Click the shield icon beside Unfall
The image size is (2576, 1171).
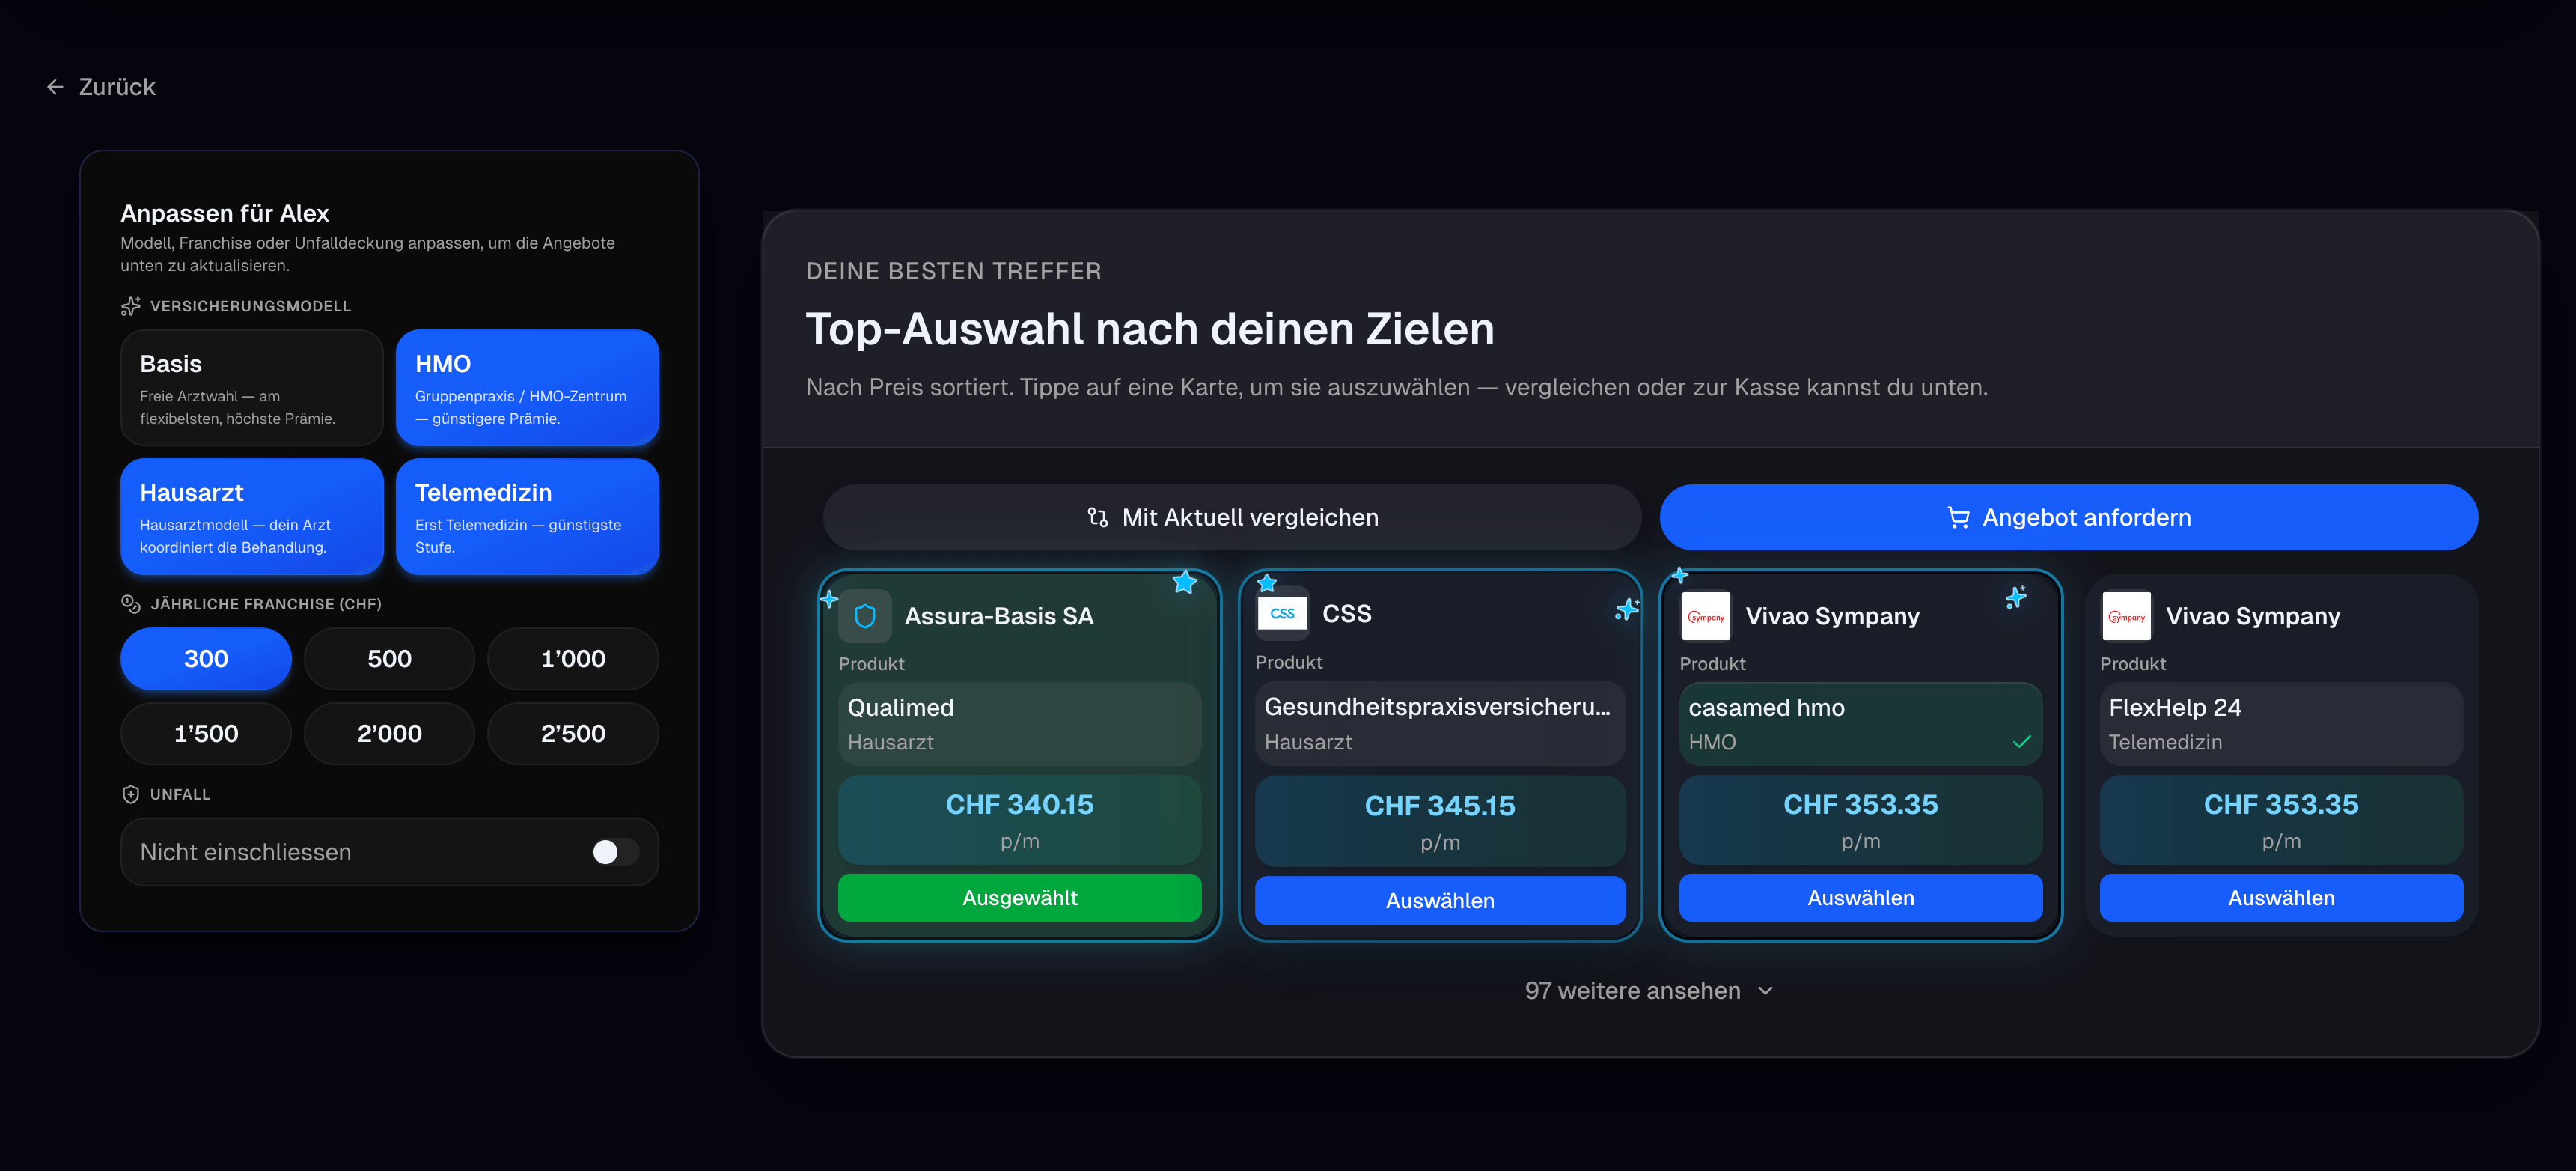(x=130, y=794)
